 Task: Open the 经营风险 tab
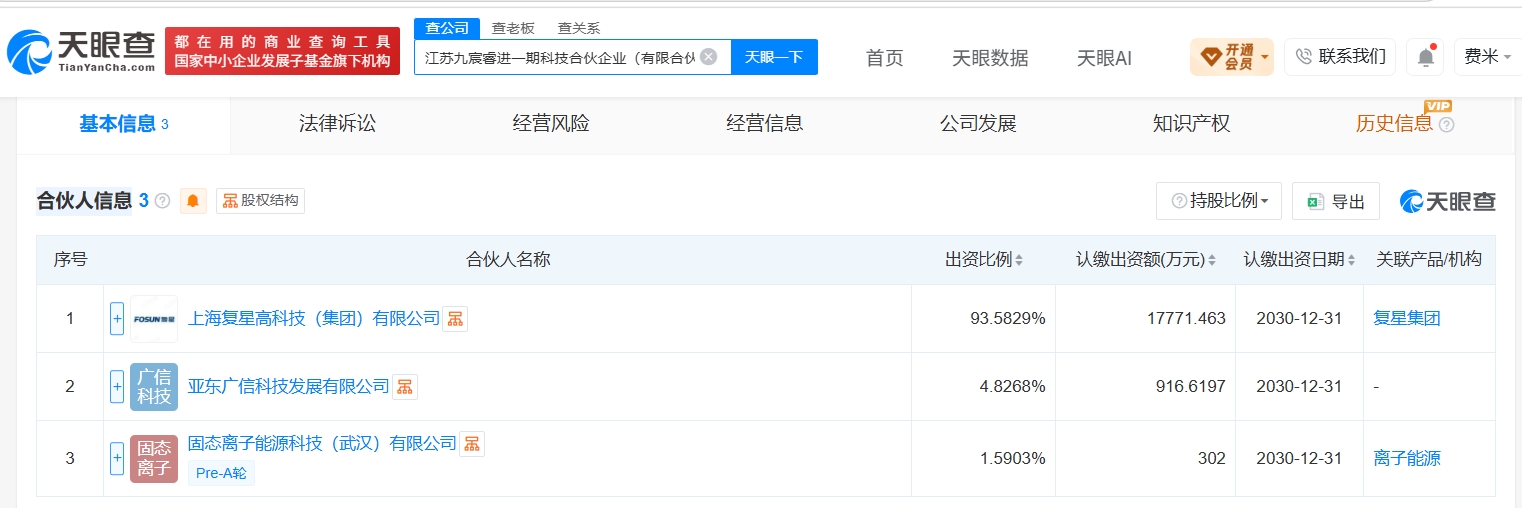551,125
